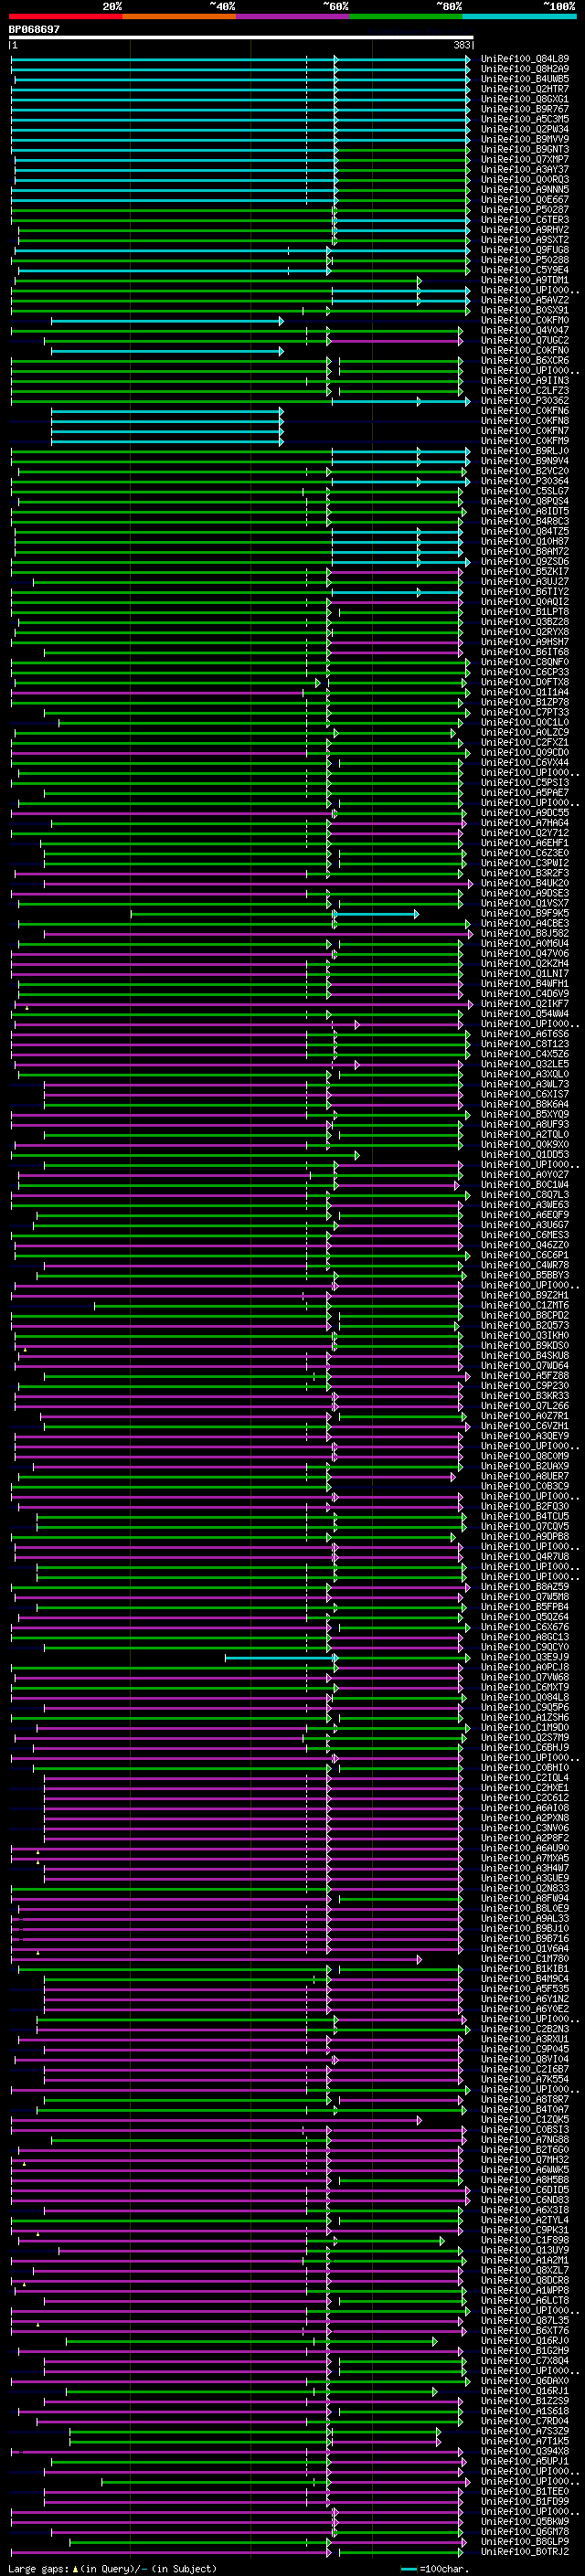
Task: Open hit UniRef100_Q3IKH0
Action: [x=525, y=1336]
